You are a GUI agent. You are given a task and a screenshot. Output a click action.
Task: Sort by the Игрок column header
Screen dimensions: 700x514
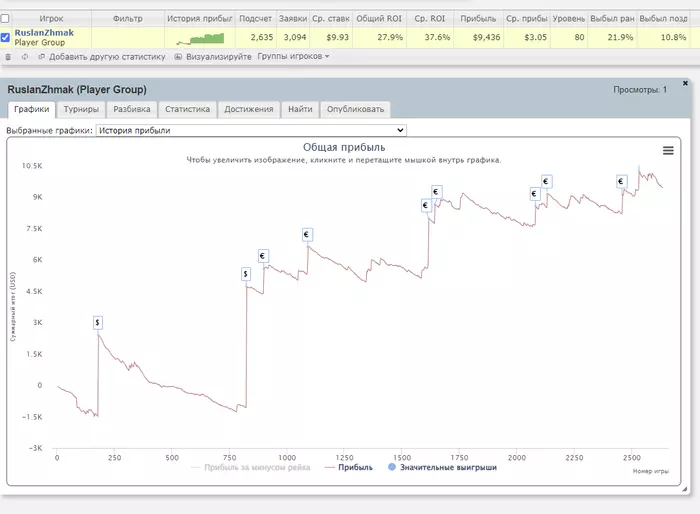click(x=51, y=19)
